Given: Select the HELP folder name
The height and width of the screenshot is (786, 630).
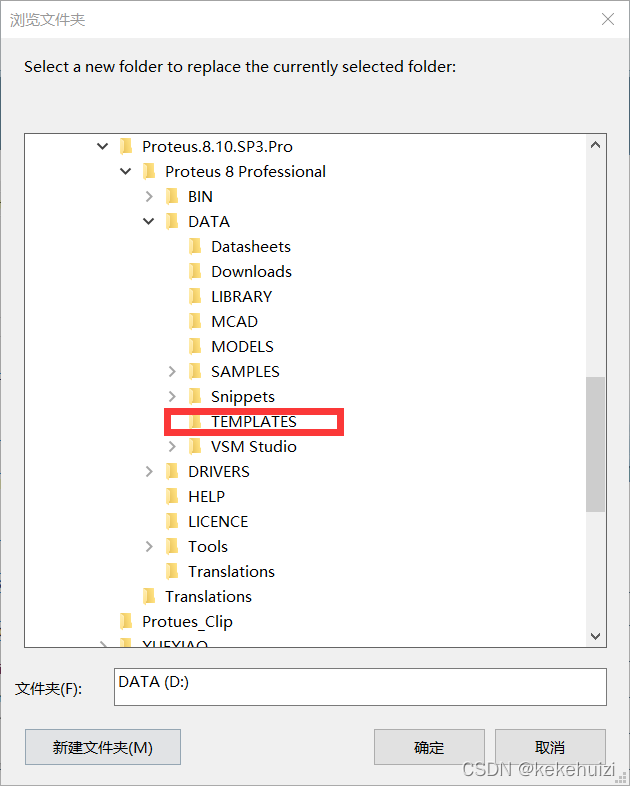Looking at the screenshot, I should click(x=206, y=497).
